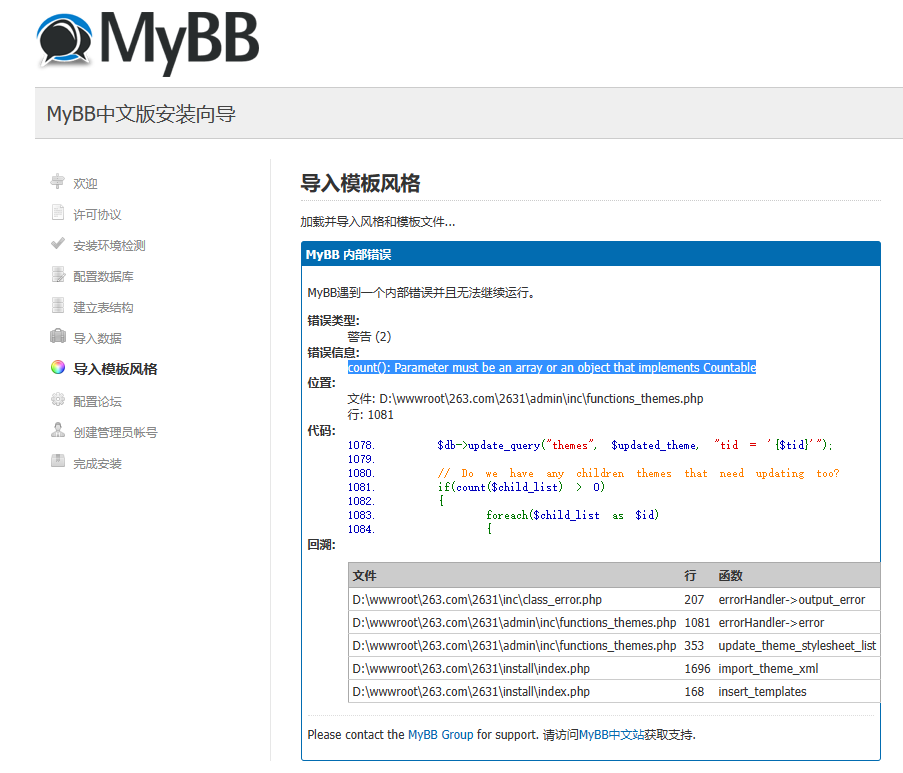Click the 导入模板风格 page heading
Screen dimensions: 903x773
tap(359, 184)
